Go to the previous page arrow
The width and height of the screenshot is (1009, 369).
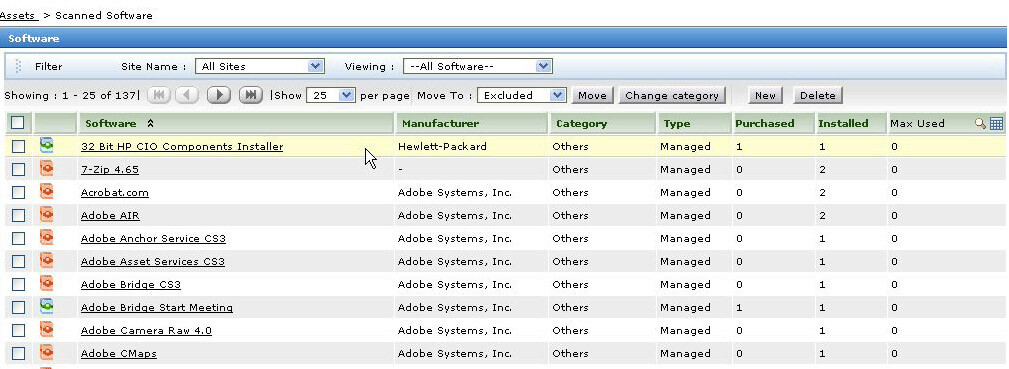[187, 95]
